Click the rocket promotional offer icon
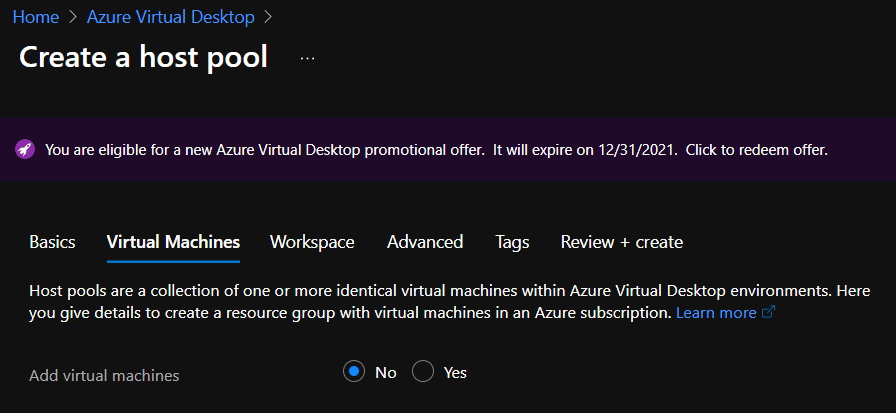896x413 pixels. [x=24, y=150]
